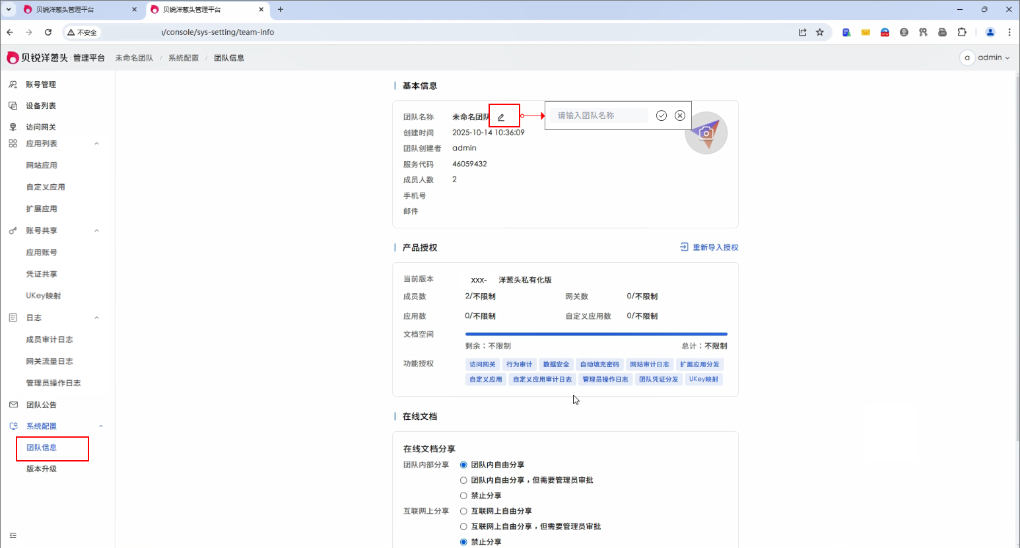This screenshot has height=548, width=1020.
Task: Go to 版本升级 in the sidebar
Action: pos(41,469)
